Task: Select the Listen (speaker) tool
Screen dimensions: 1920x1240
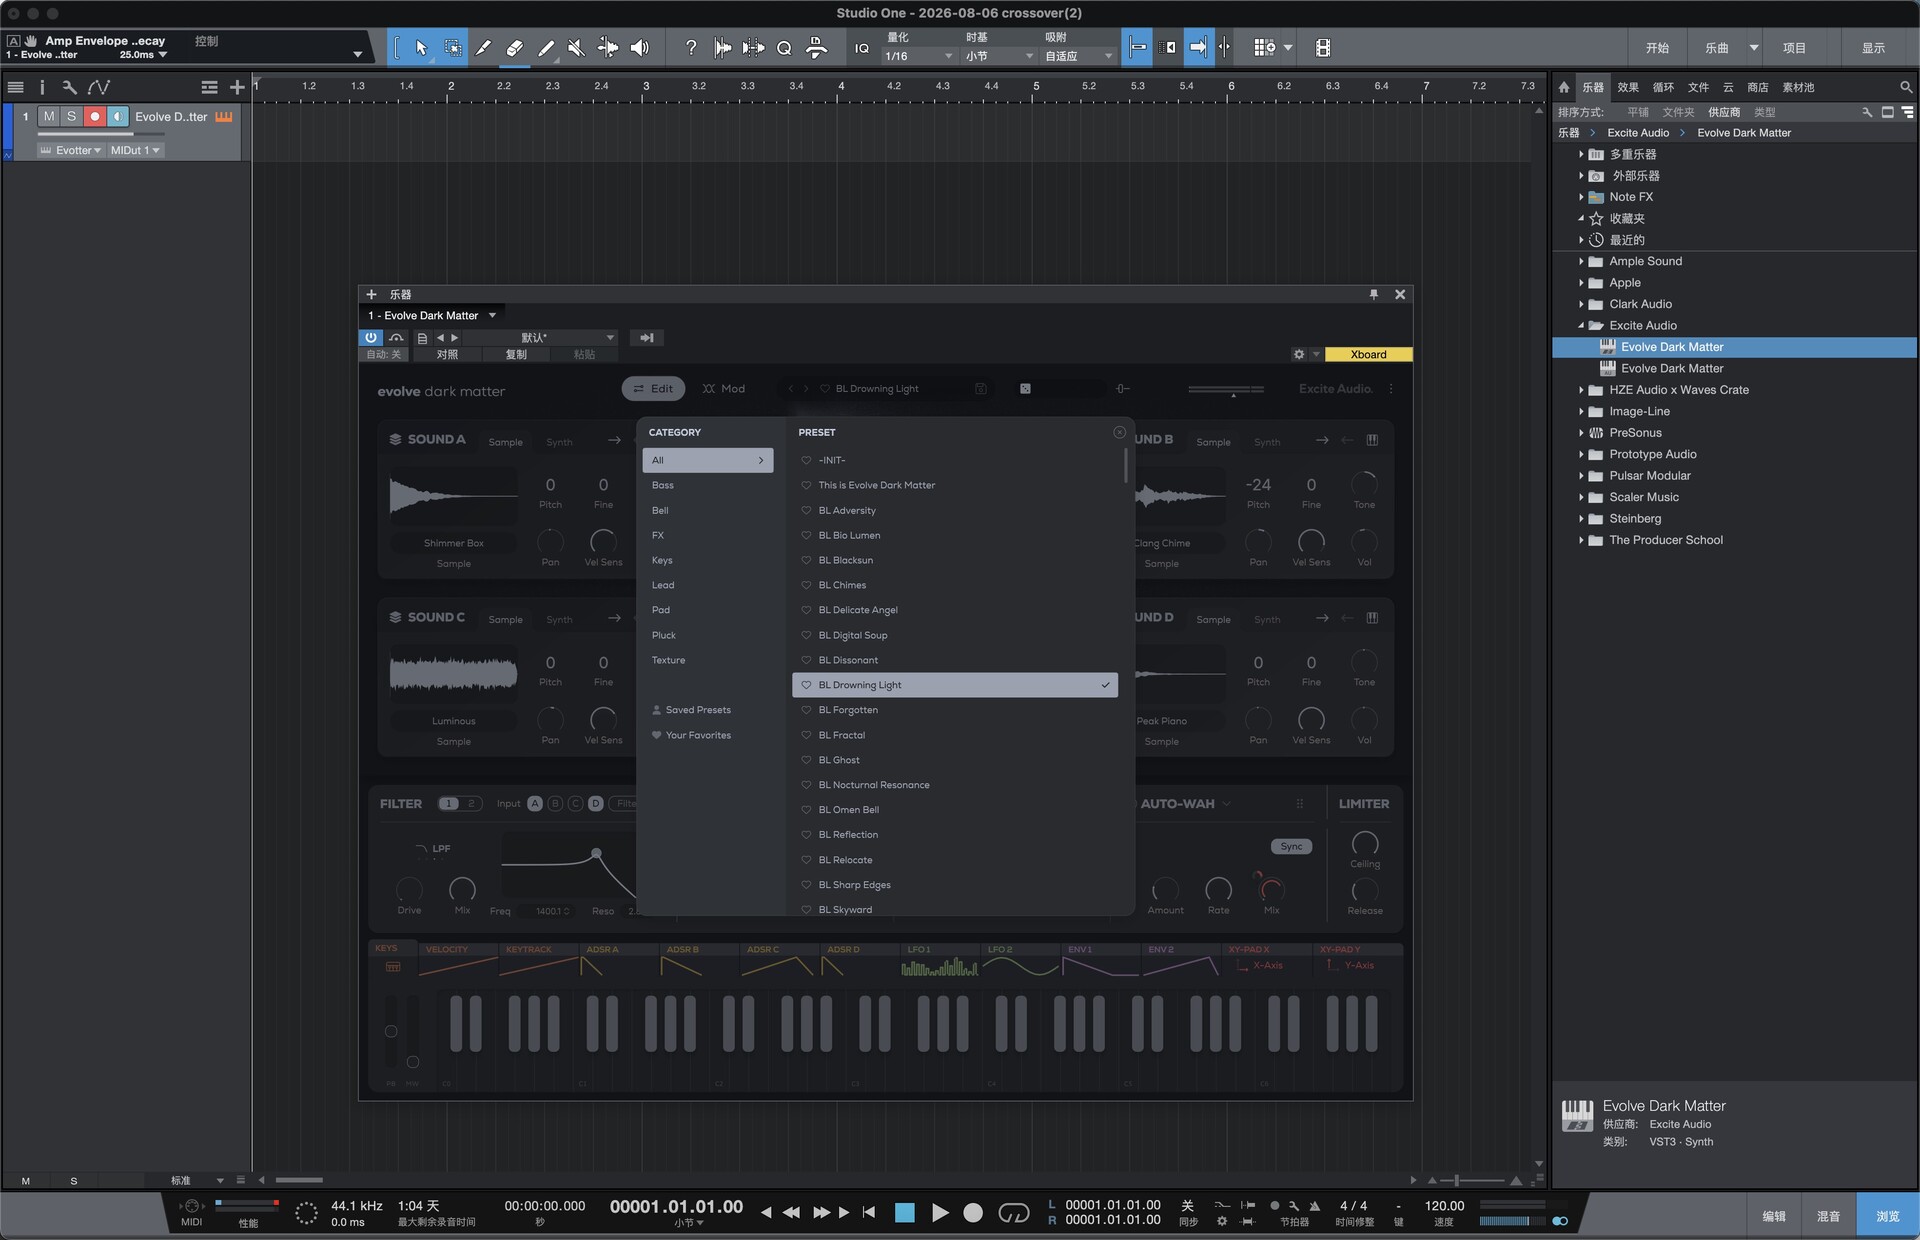Action: (639, 47)
